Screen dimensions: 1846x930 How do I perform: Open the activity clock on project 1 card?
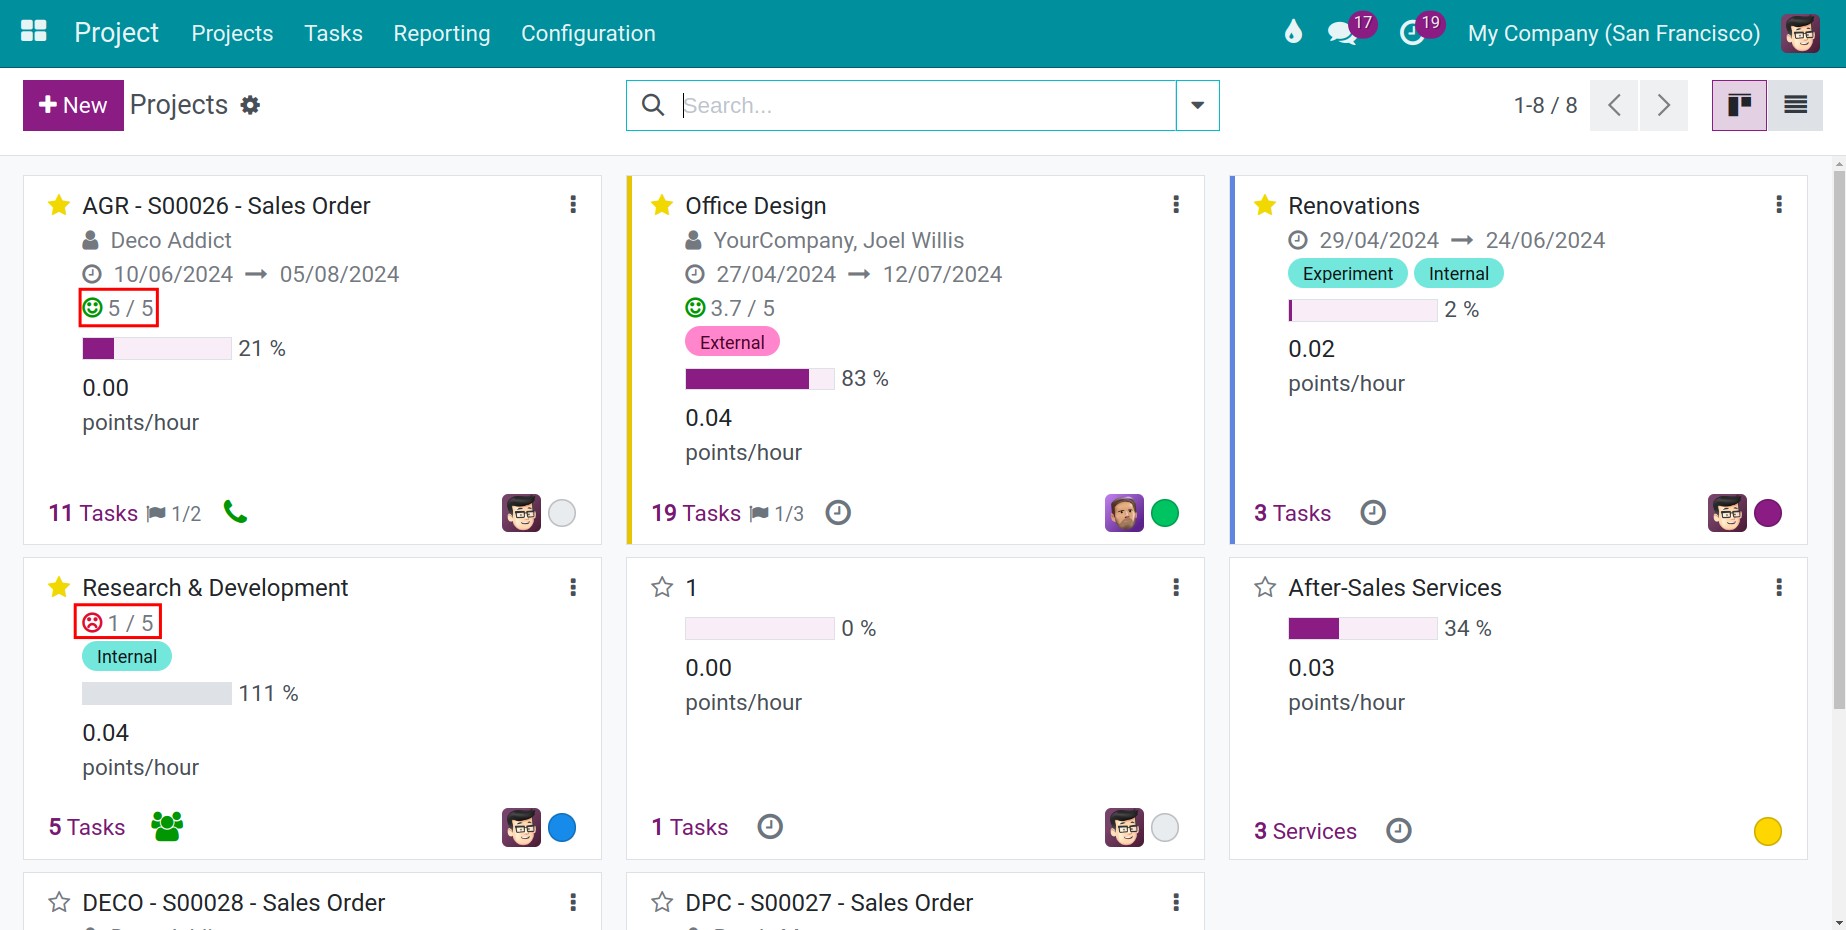tap(770, 827)
